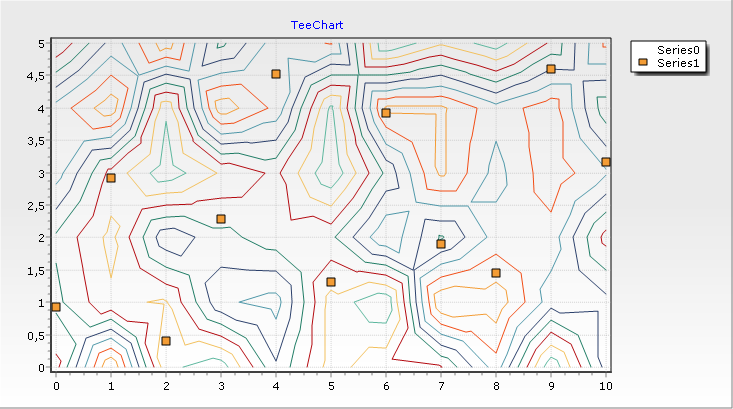733x409 pixels.
Task: Click the TeeChart title text
Action: (317, 25)
